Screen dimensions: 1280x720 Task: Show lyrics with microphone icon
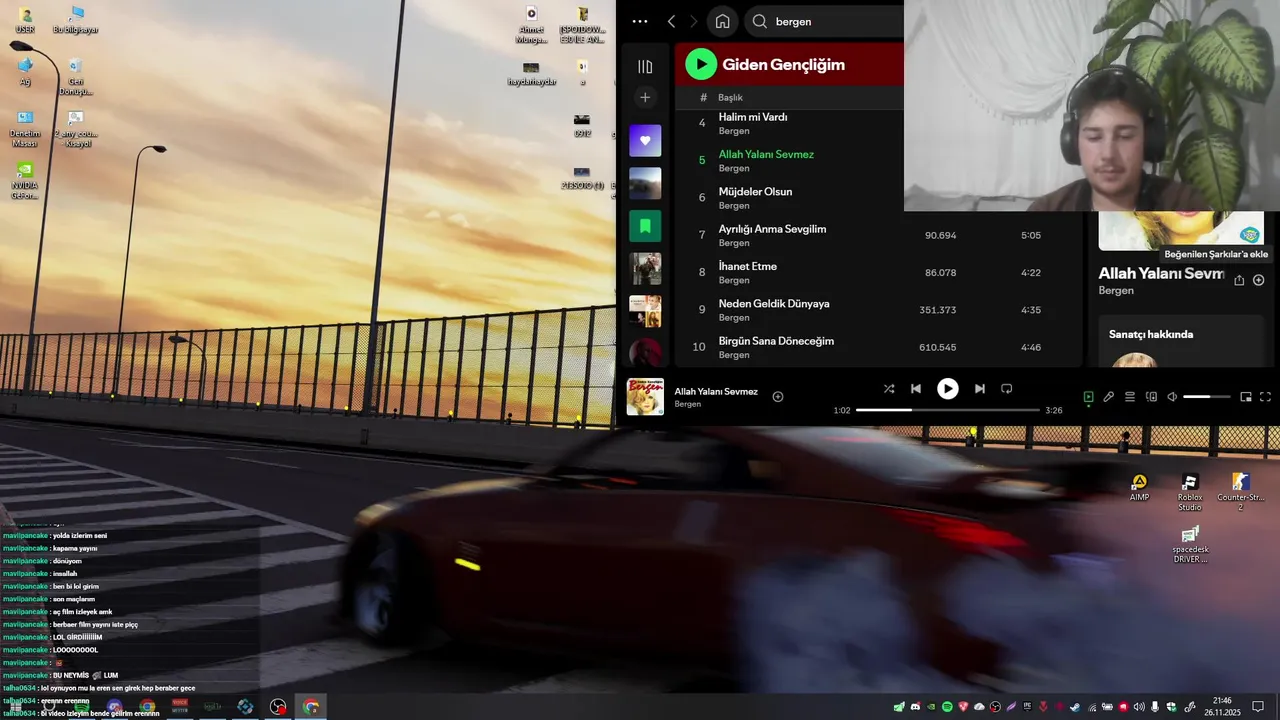pyautogui.click(x=1109, y=397)
